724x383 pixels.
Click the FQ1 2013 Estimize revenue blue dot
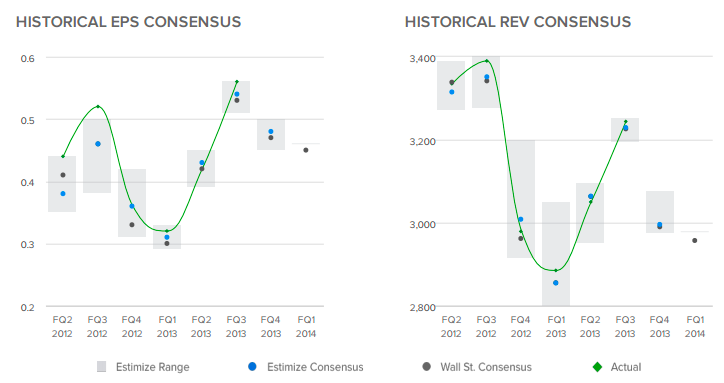[x=555, y=283]
